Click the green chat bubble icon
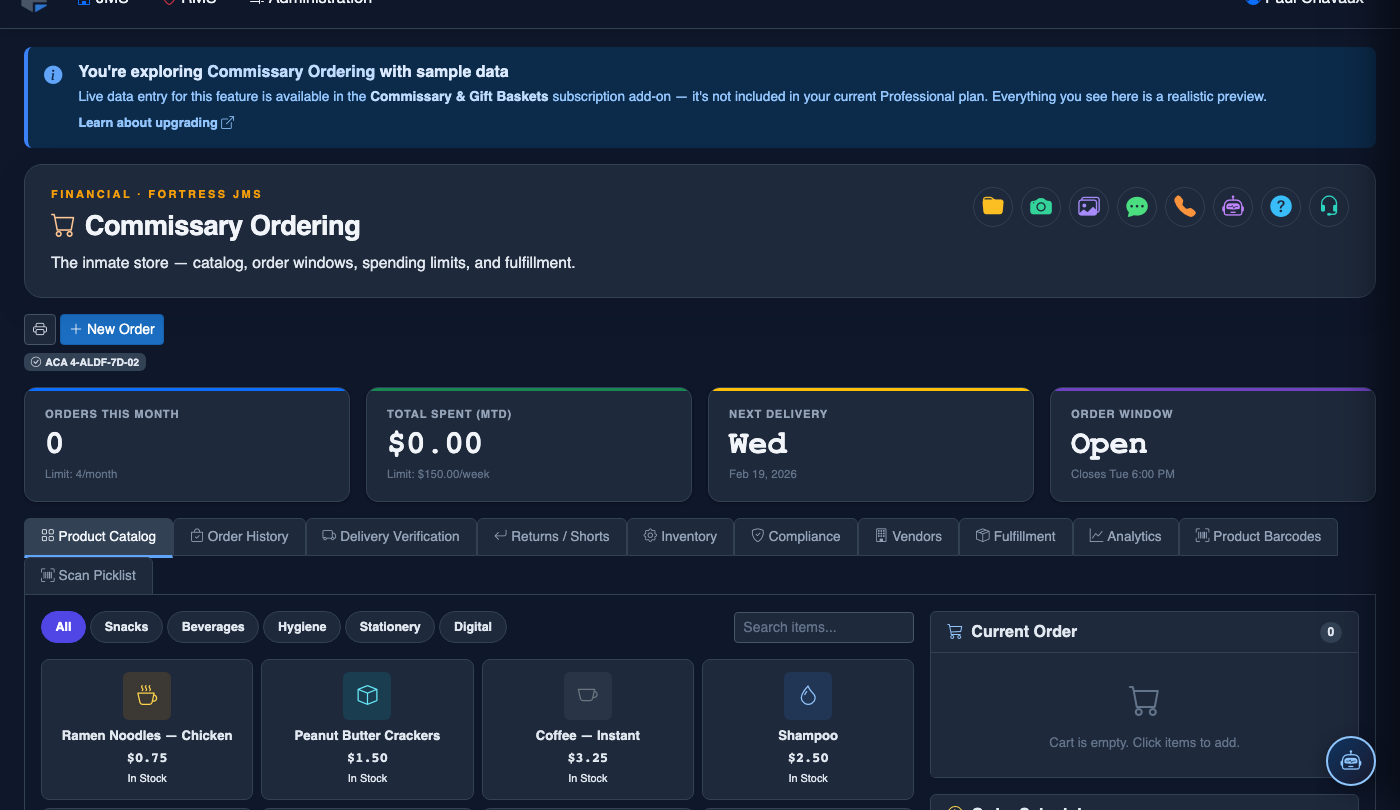Image resolution: width=1400 pixels, height=810 pixels. (x=1137, y=207)
